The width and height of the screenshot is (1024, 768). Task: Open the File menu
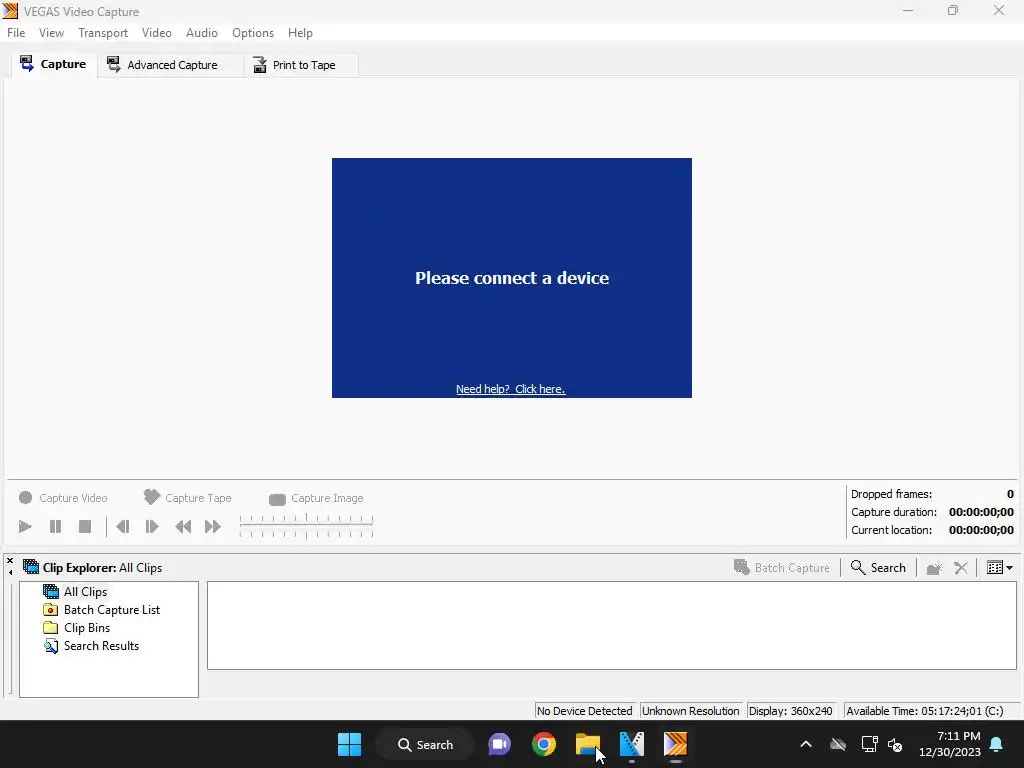click(x=16, y=33)
